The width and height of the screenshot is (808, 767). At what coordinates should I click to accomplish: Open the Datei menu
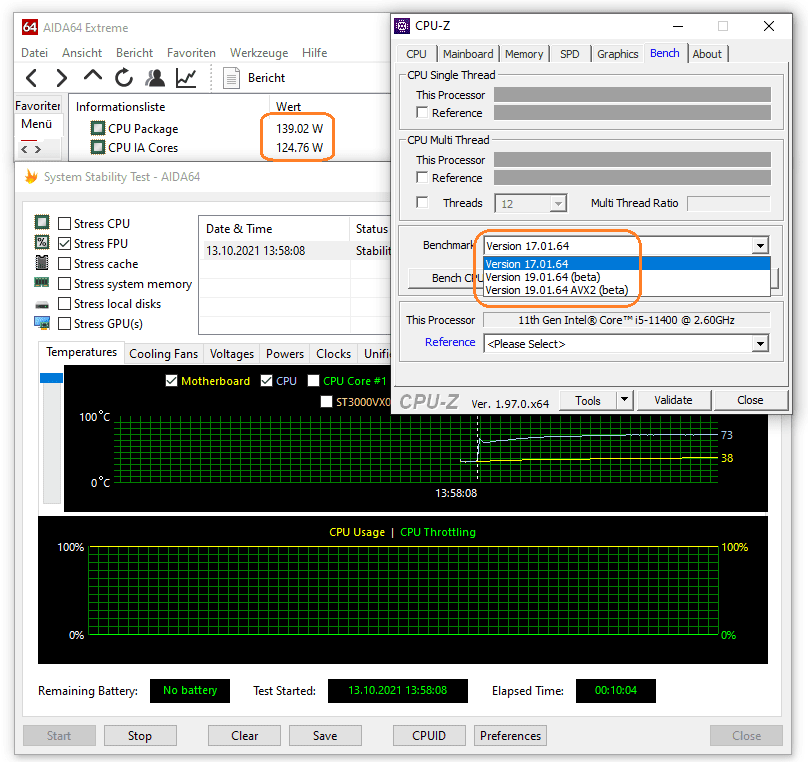click(x=34, y=53)
